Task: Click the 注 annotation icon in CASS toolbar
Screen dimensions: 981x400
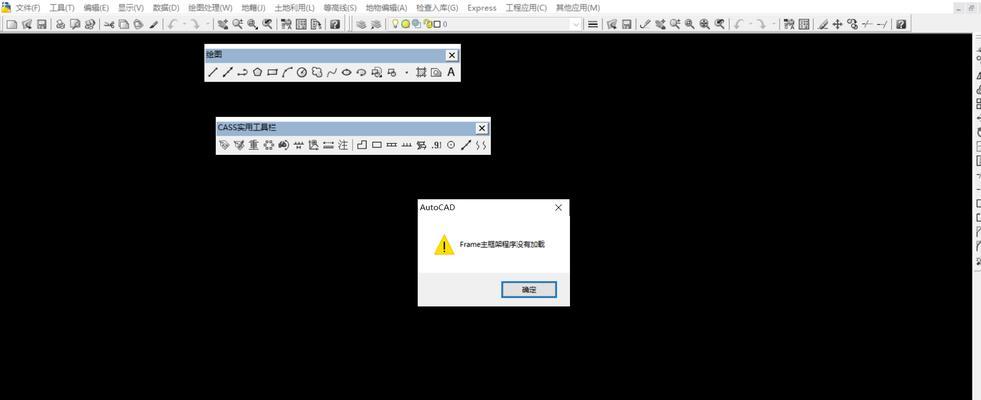Action: tap(343, 145)
